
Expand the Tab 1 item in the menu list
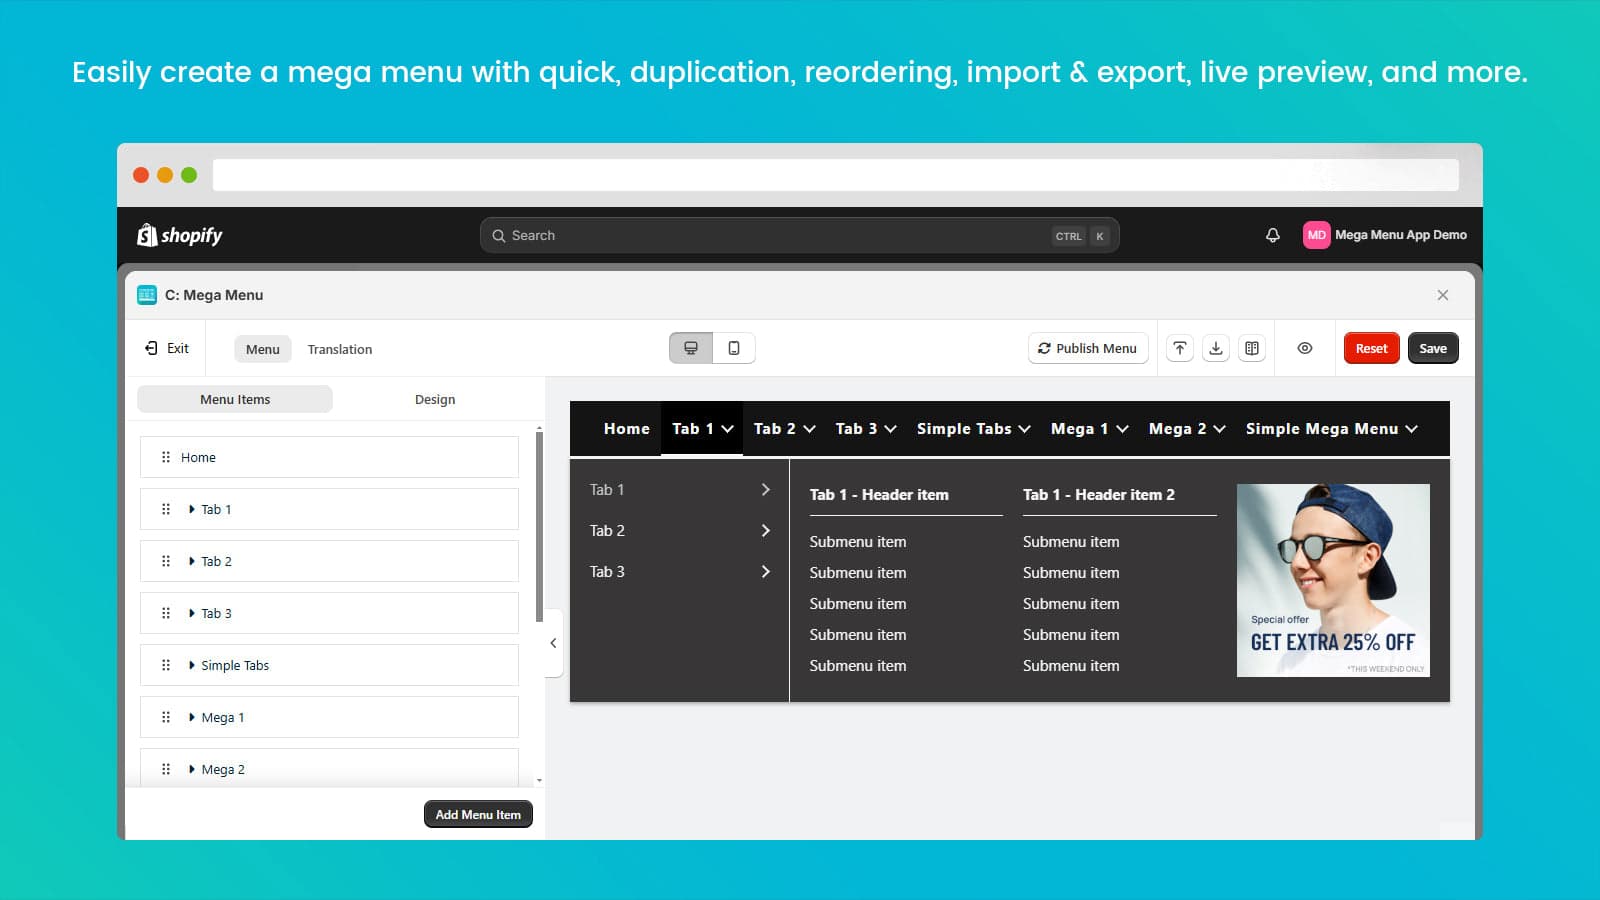pyautogui.click(x=192, y=509)
